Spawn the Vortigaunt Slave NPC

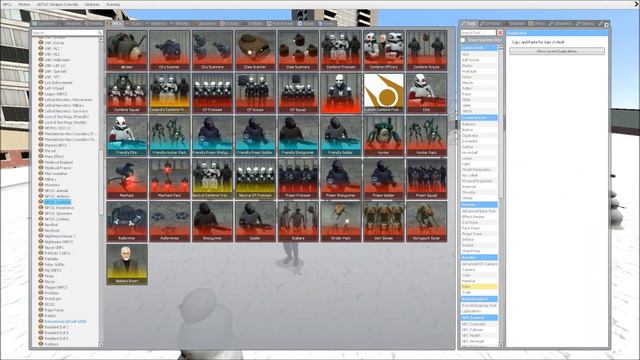tap(427, 222)
